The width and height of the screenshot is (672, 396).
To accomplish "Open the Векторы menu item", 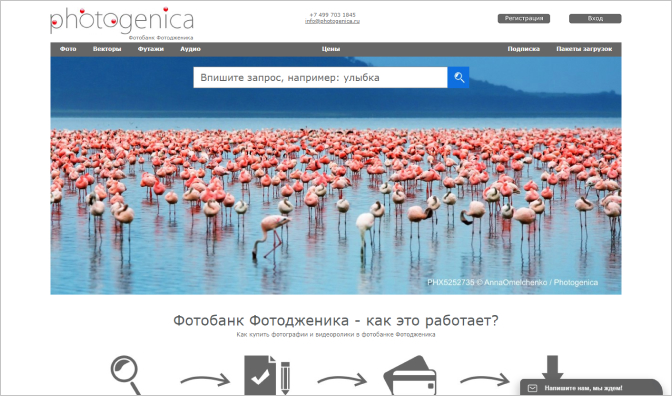I will tap(107, 49).
